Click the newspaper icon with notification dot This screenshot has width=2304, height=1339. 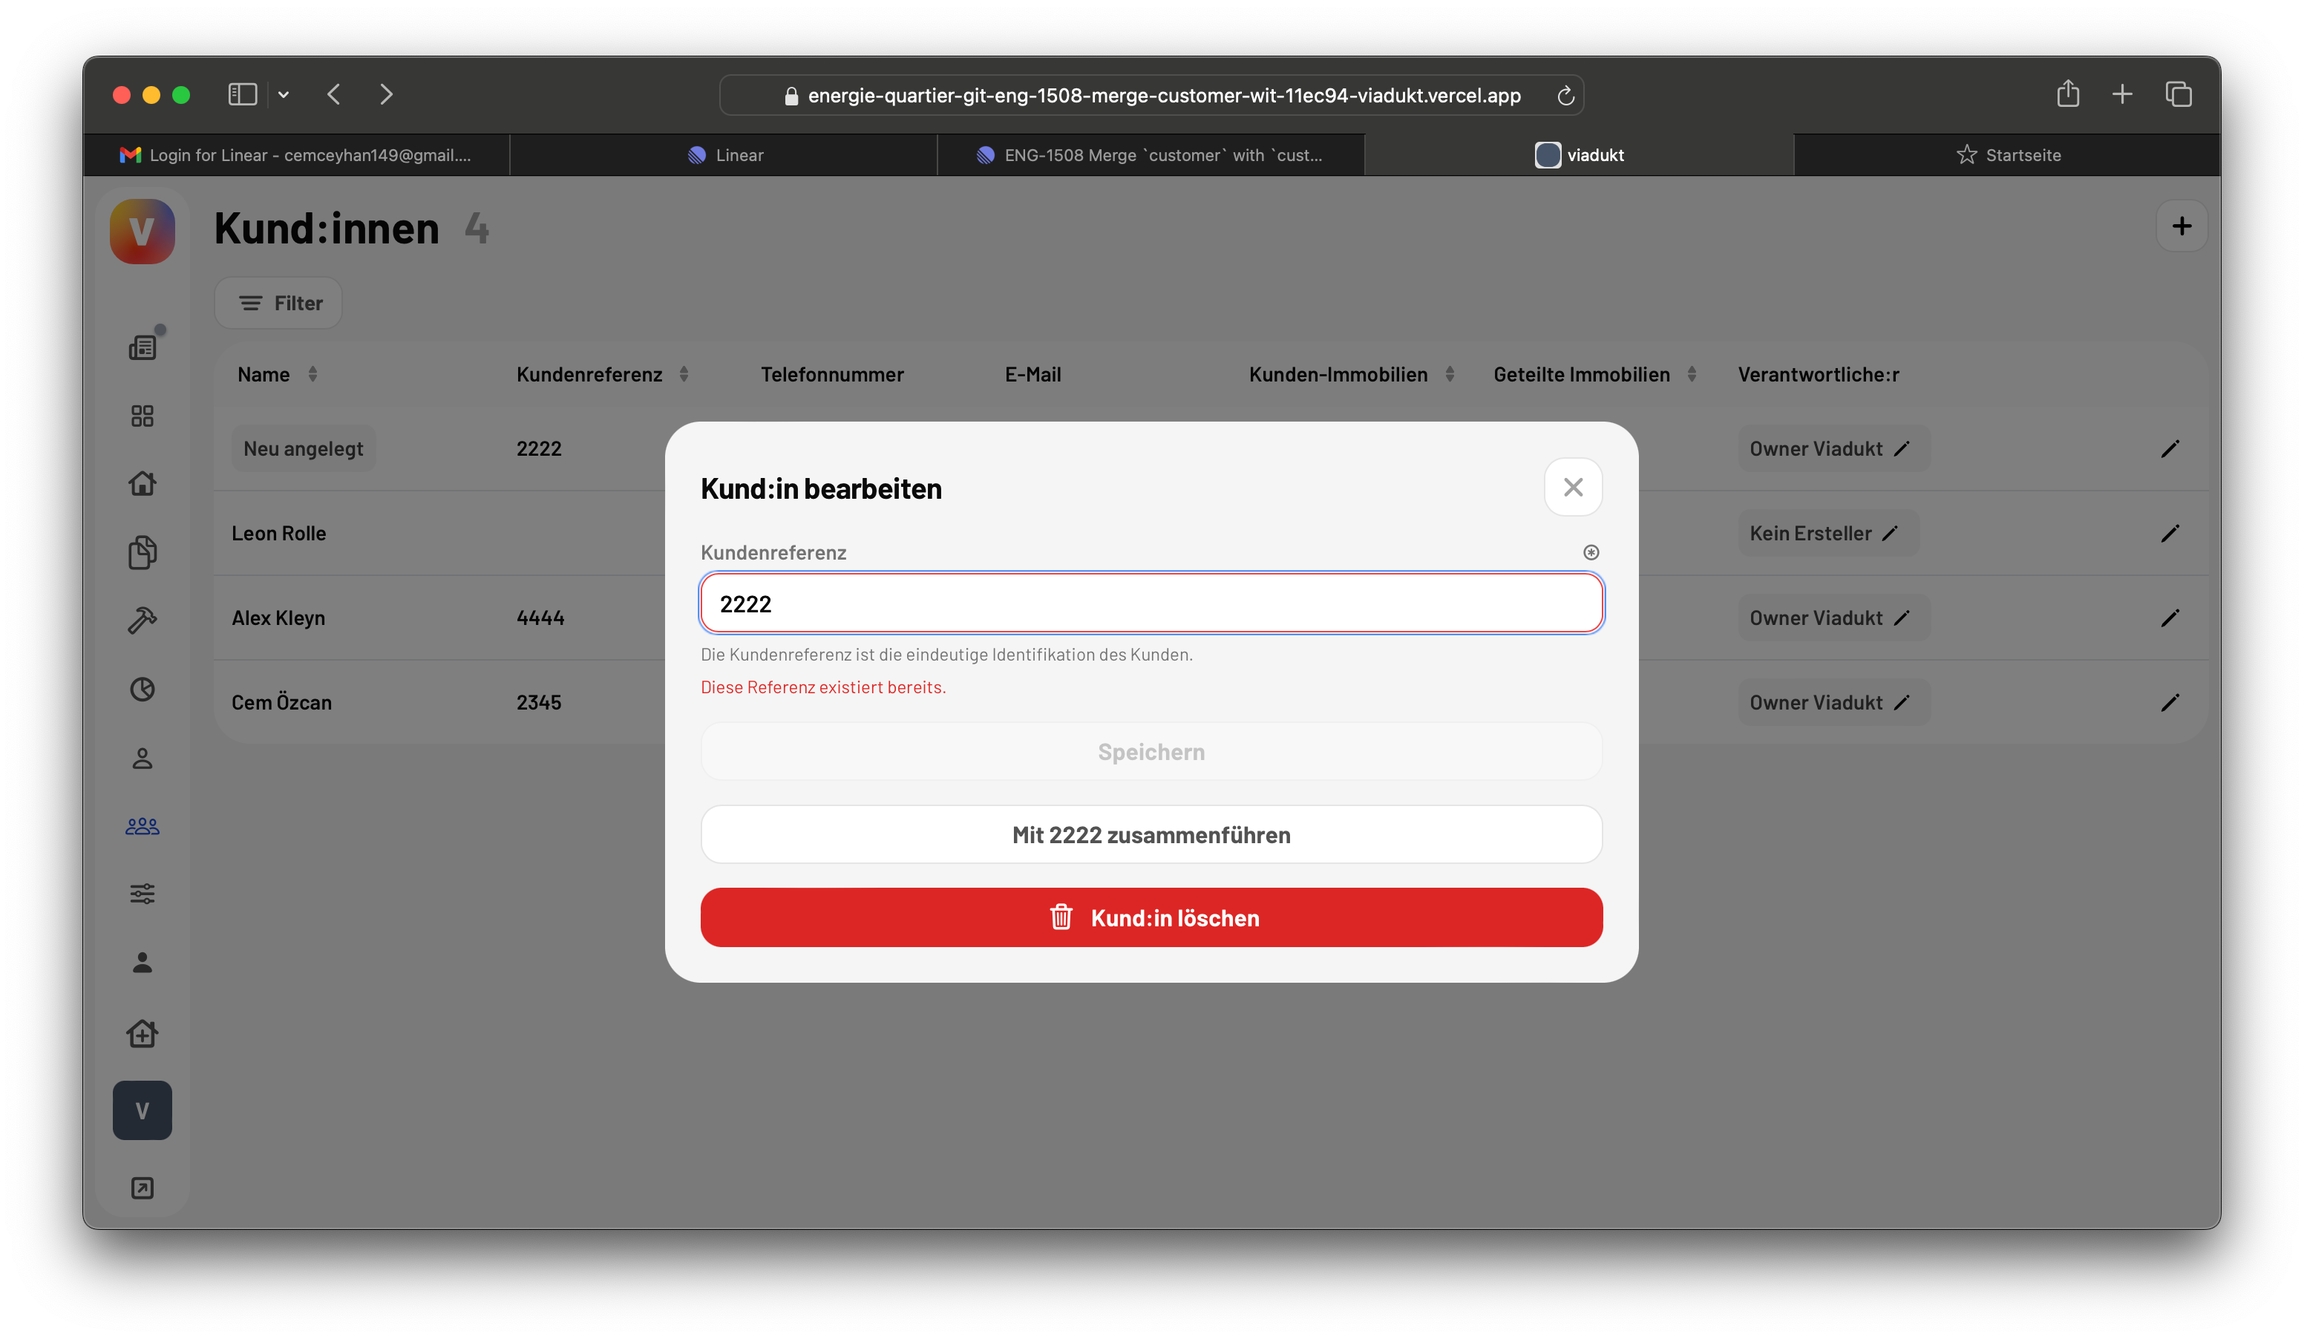pos(142,347)
